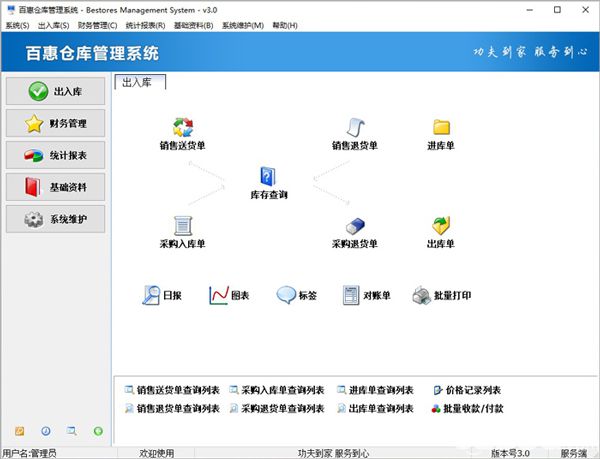Click the icon beside 进库单查询列表
The height and width of the screenshot is (459, 600).
341,390
